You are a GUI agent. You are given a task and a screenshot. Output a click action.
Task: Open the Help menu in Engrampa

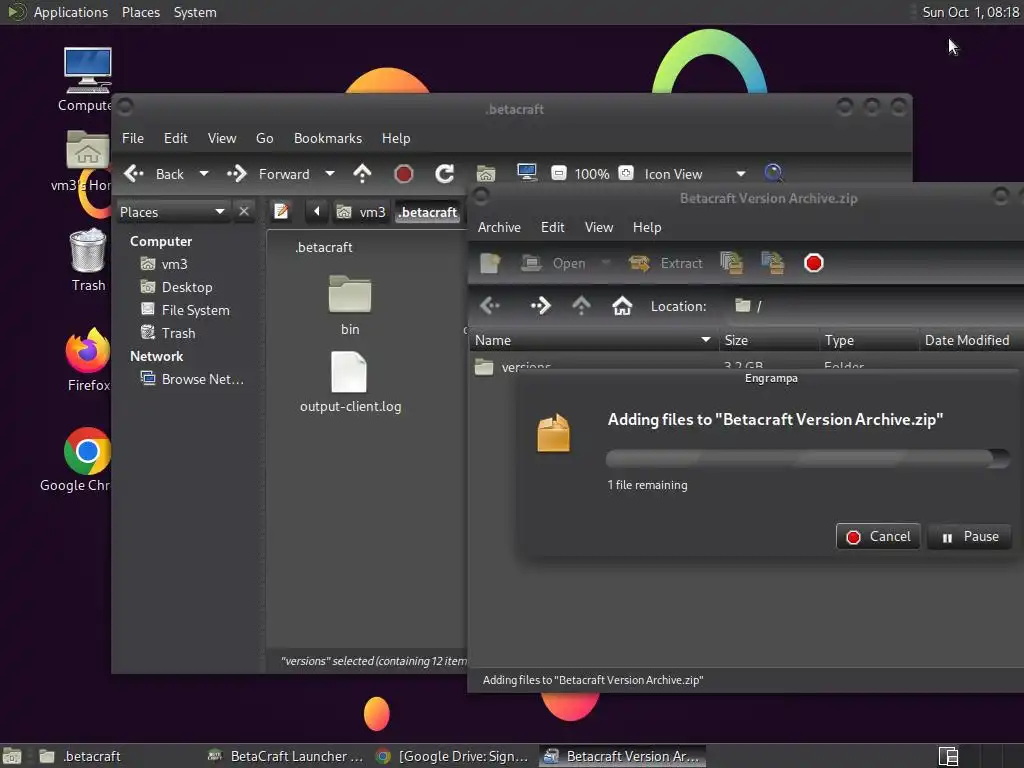pyautogui.click(x=647, y=227)
